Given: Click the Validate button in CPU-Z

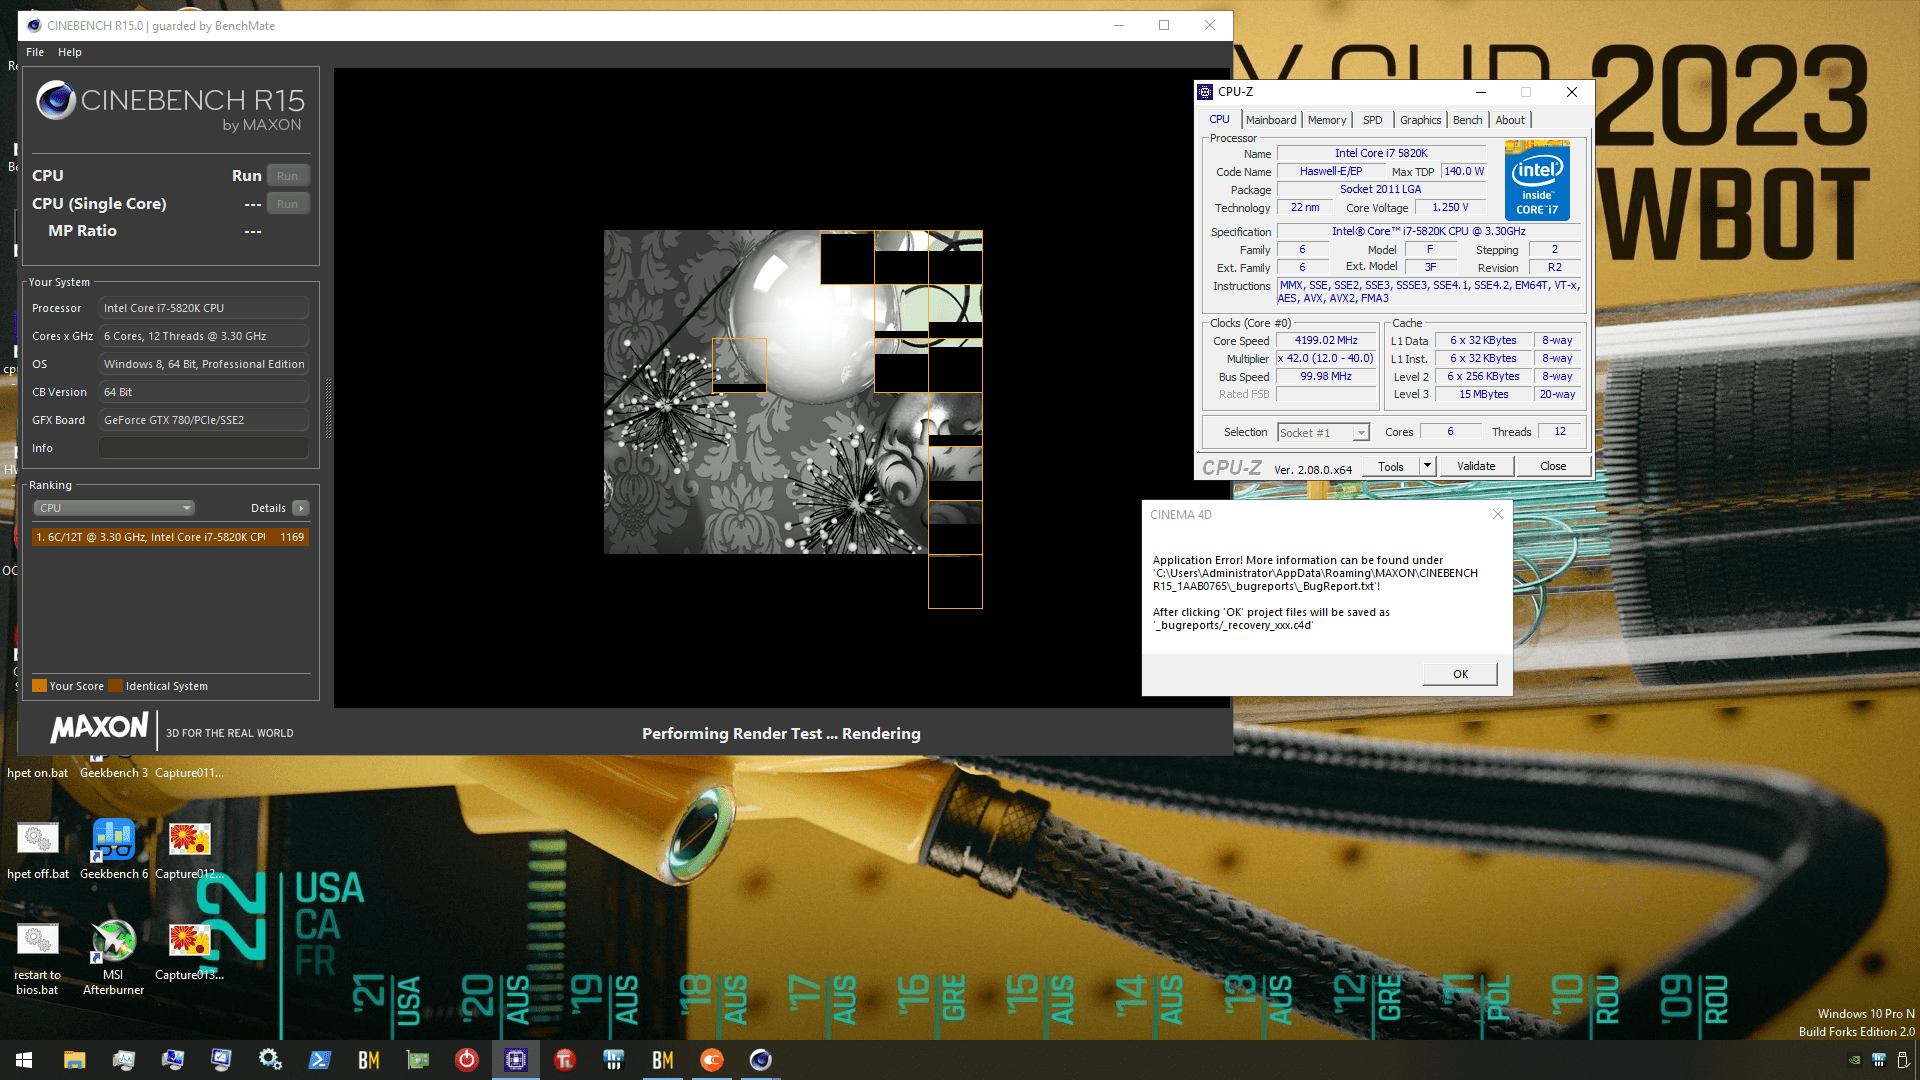Looking at the screenshot, I should pyautogui.click(x=1476, y=466).
